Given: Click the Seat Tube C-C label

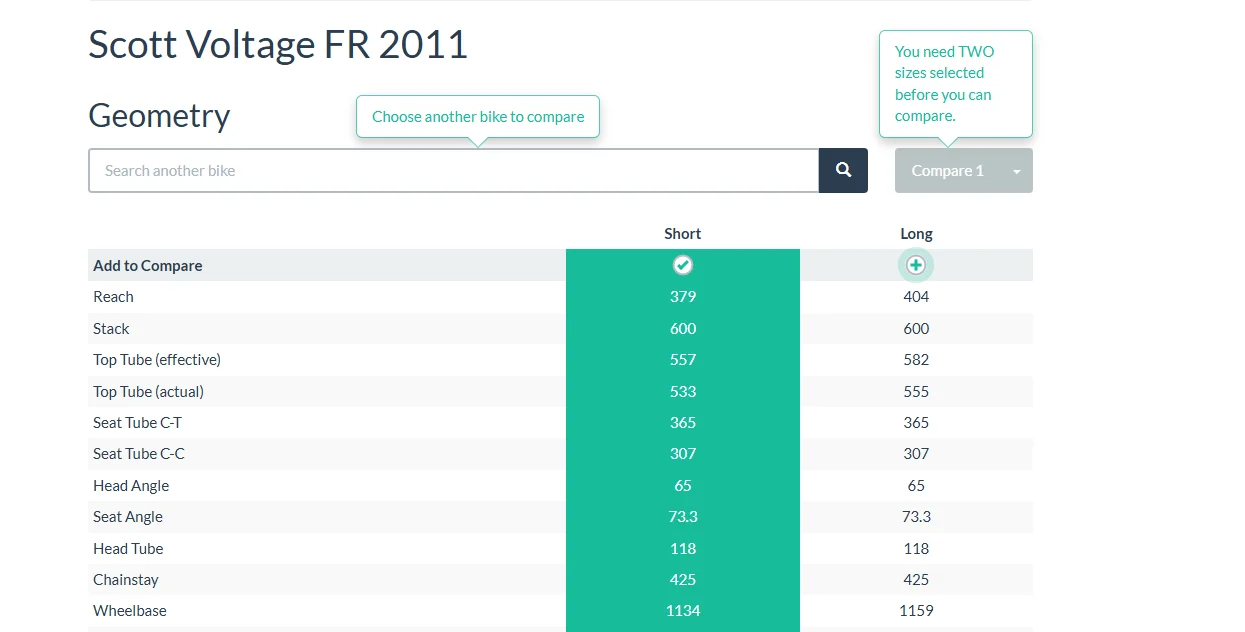Looking at the screenshot, I should tap(139, 454).
